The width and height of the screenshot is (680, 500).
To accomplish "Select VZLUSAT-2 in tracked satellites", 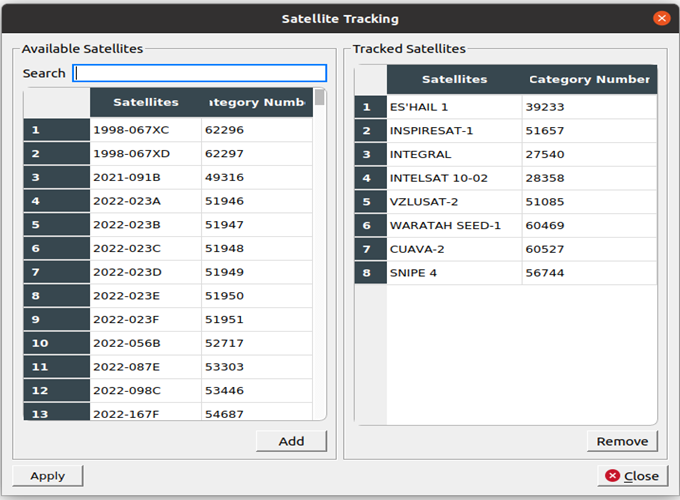I will click(454, 202).
